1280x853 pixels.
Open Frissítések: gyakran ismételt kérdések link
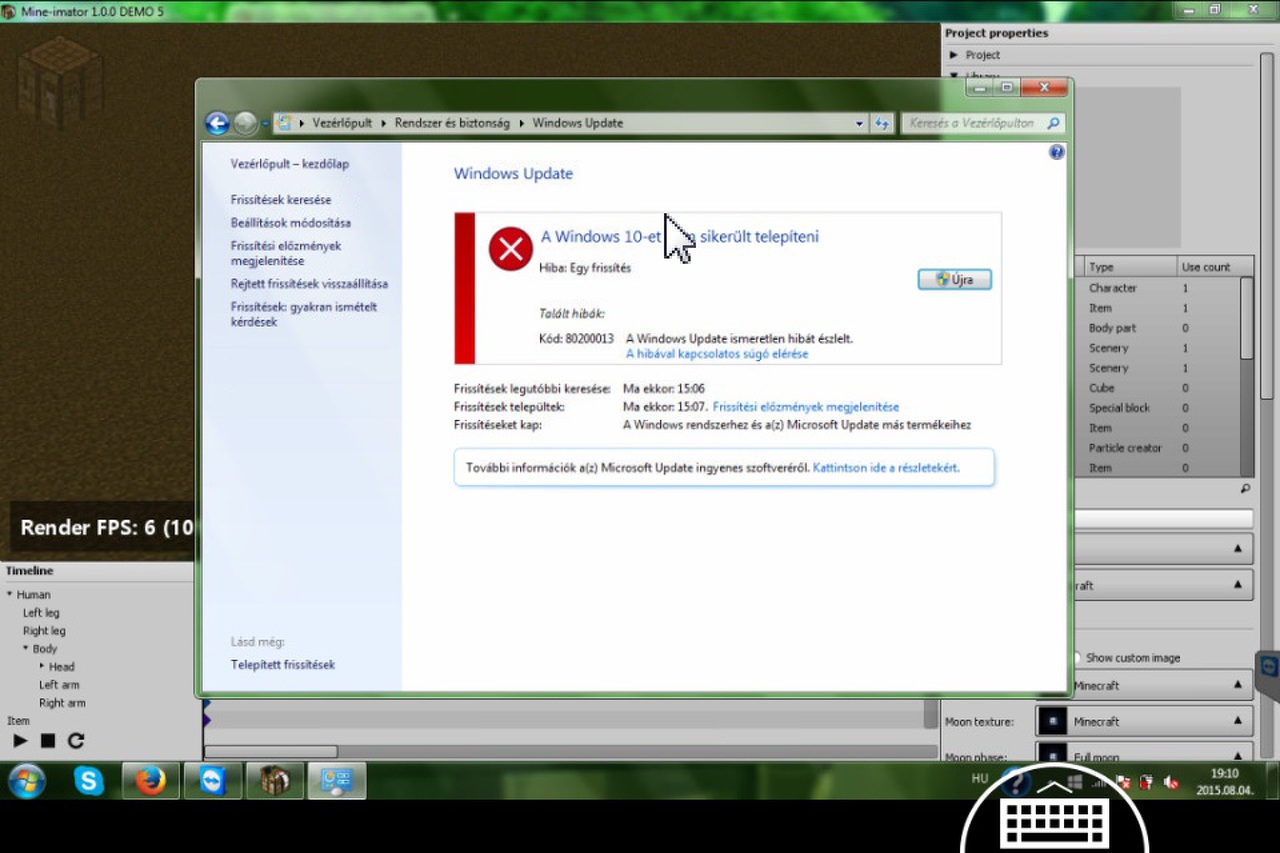click(x=304, y=314)
